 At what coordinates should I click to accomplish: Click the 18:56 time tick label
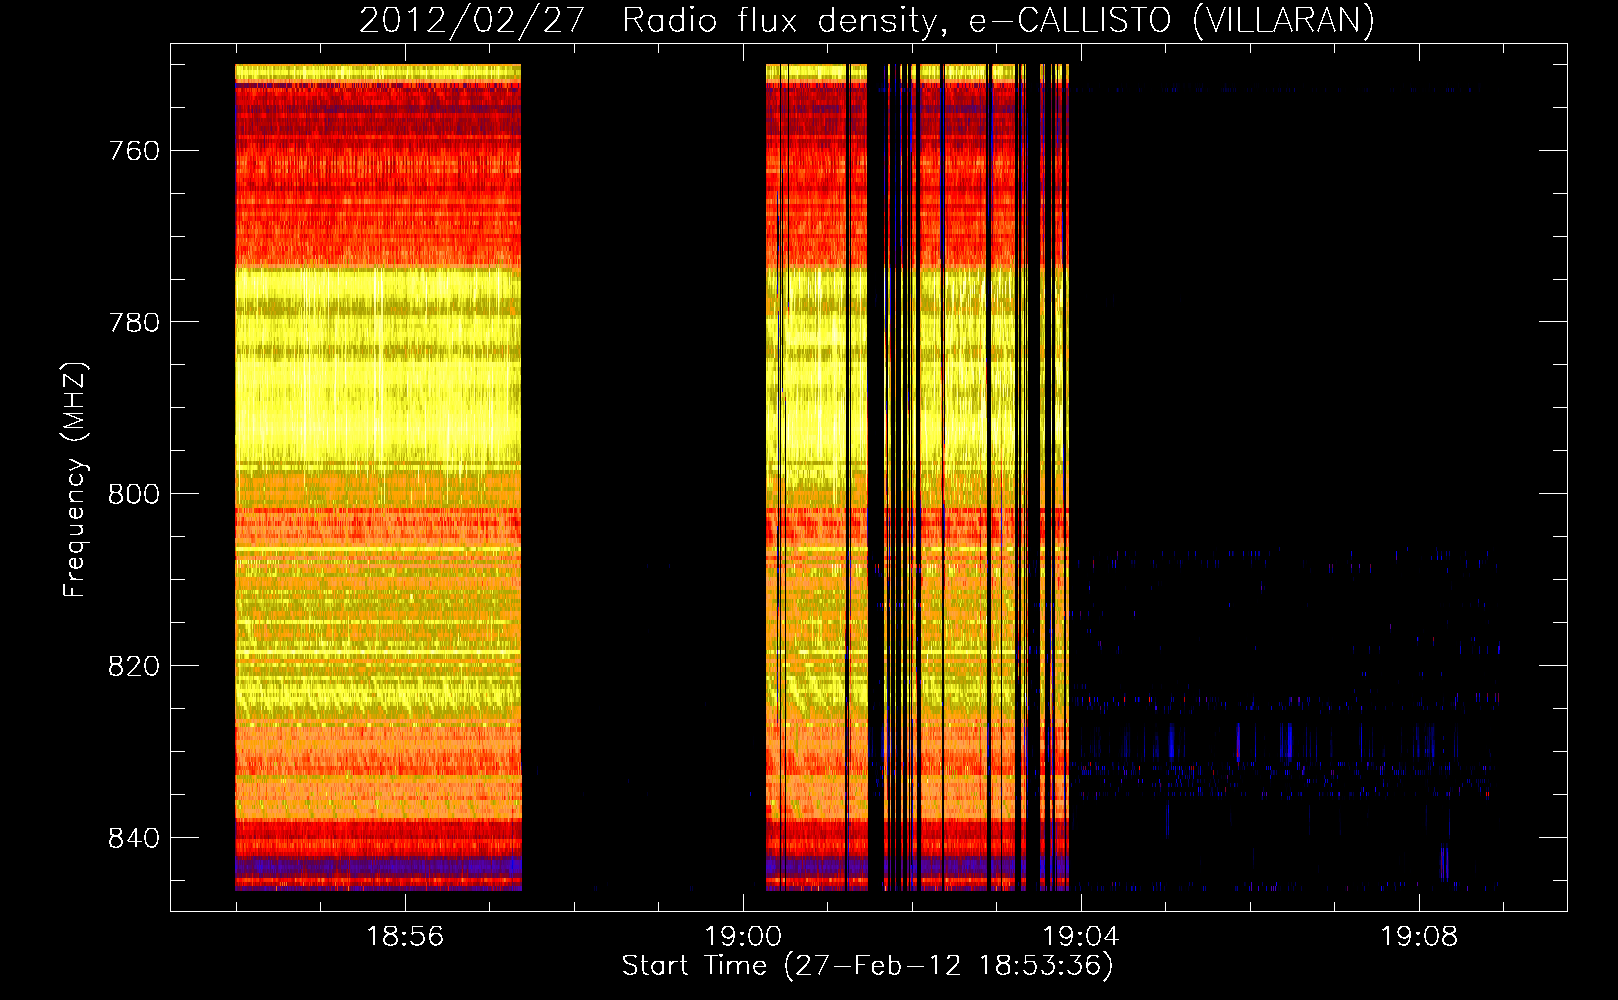coord(405,937)
